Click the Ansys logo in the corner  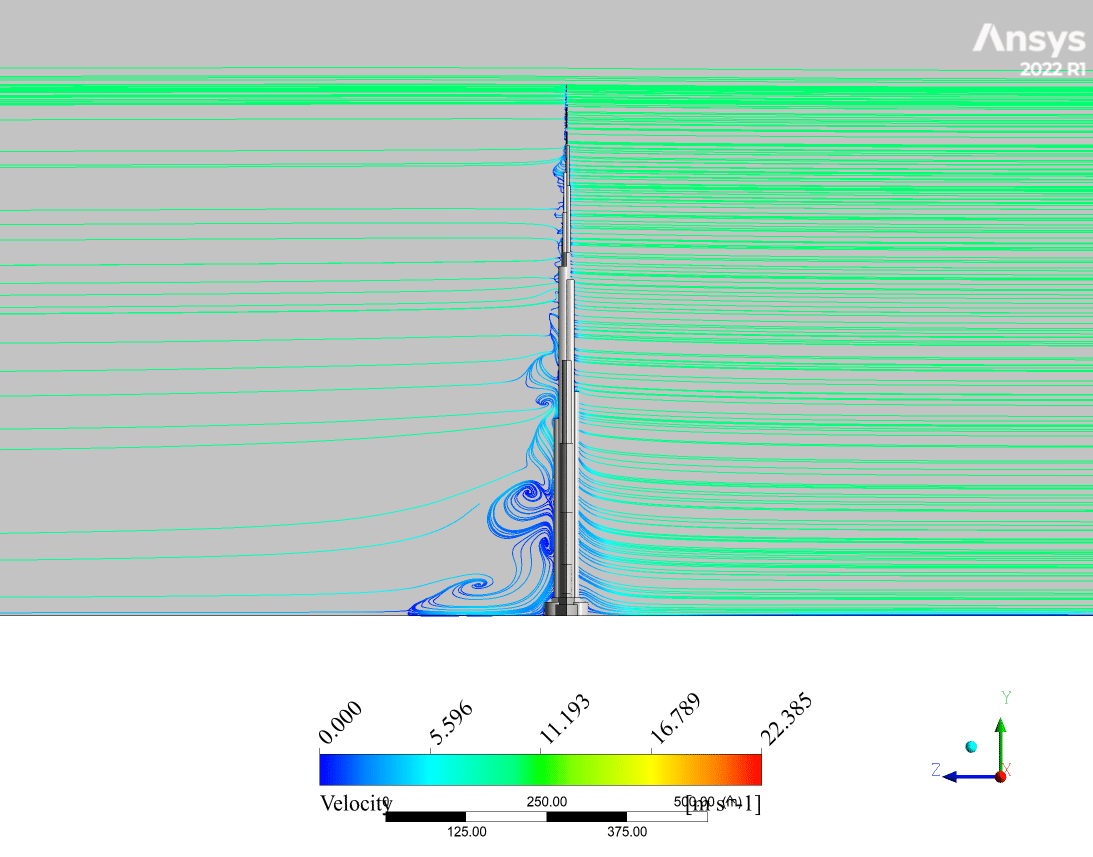[x=1029, y=40]
